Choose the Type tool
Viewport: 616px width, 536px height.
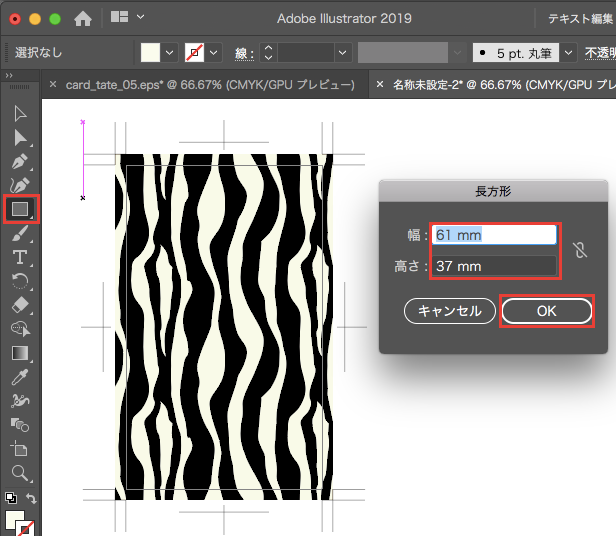click(x=20, y=257)
